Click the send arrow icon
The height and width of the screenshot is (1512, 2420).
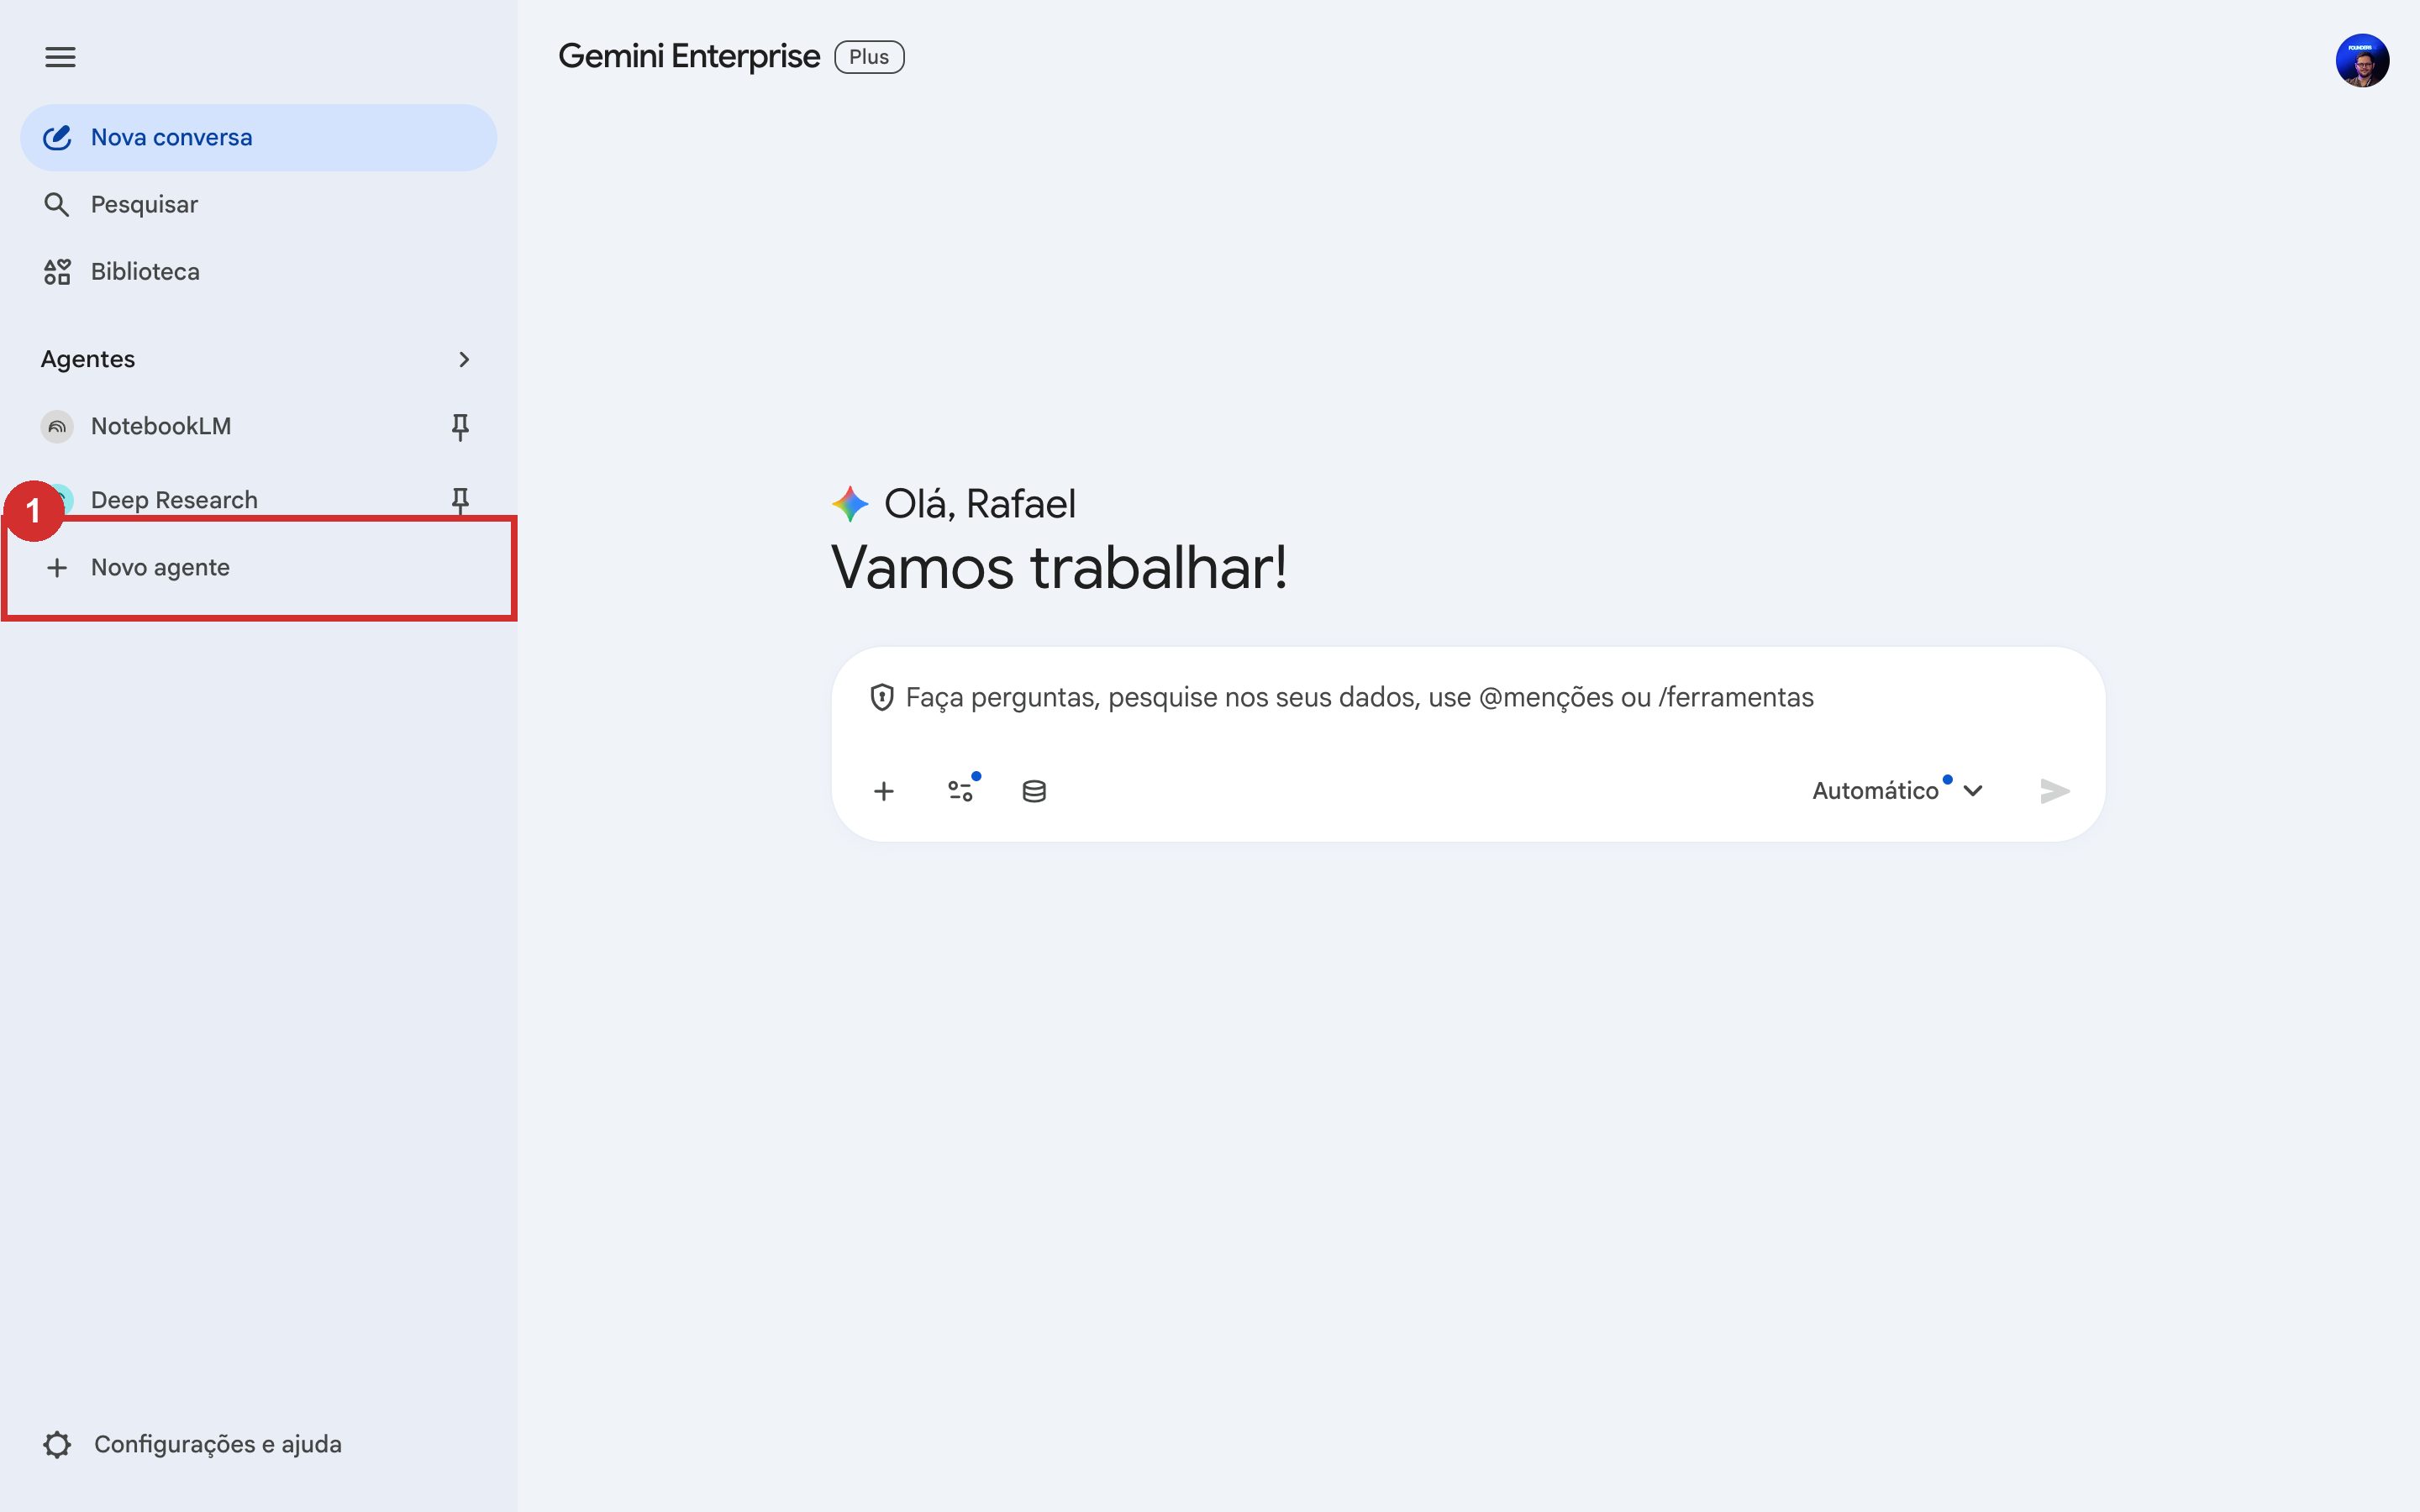(2054, 791)
